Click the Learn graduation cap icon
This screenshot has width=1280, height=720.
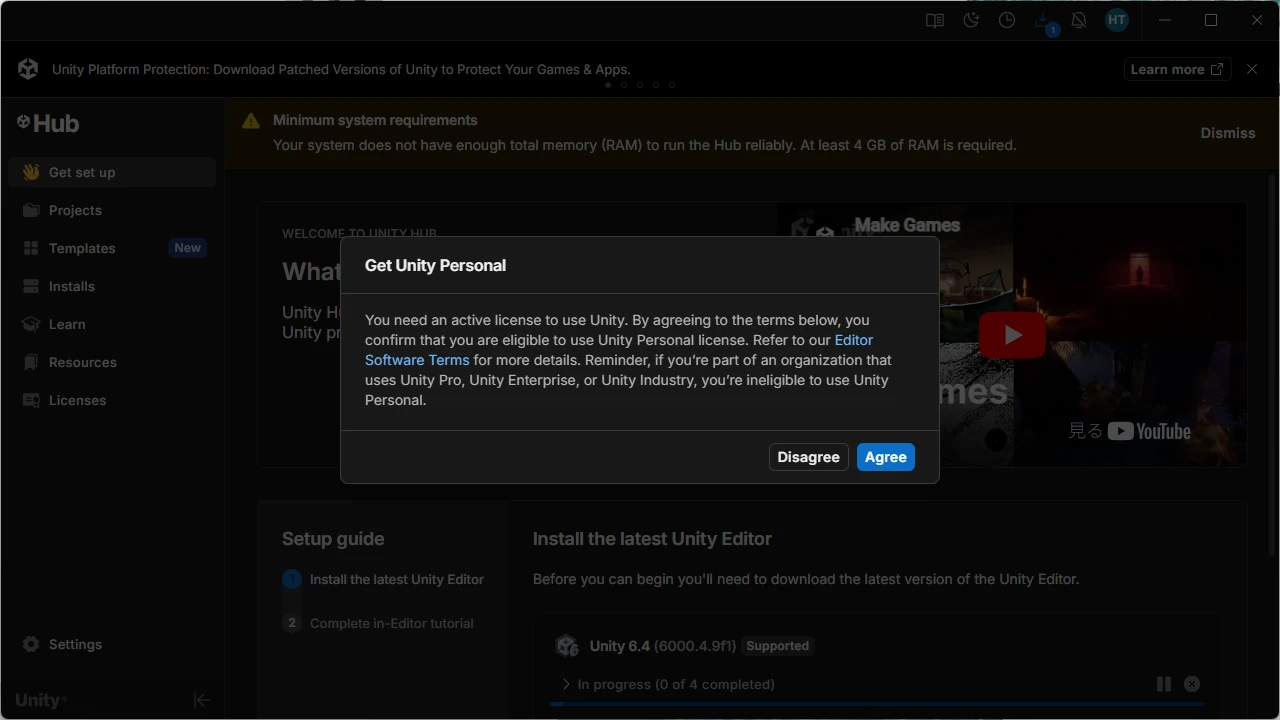pos(31,324)
